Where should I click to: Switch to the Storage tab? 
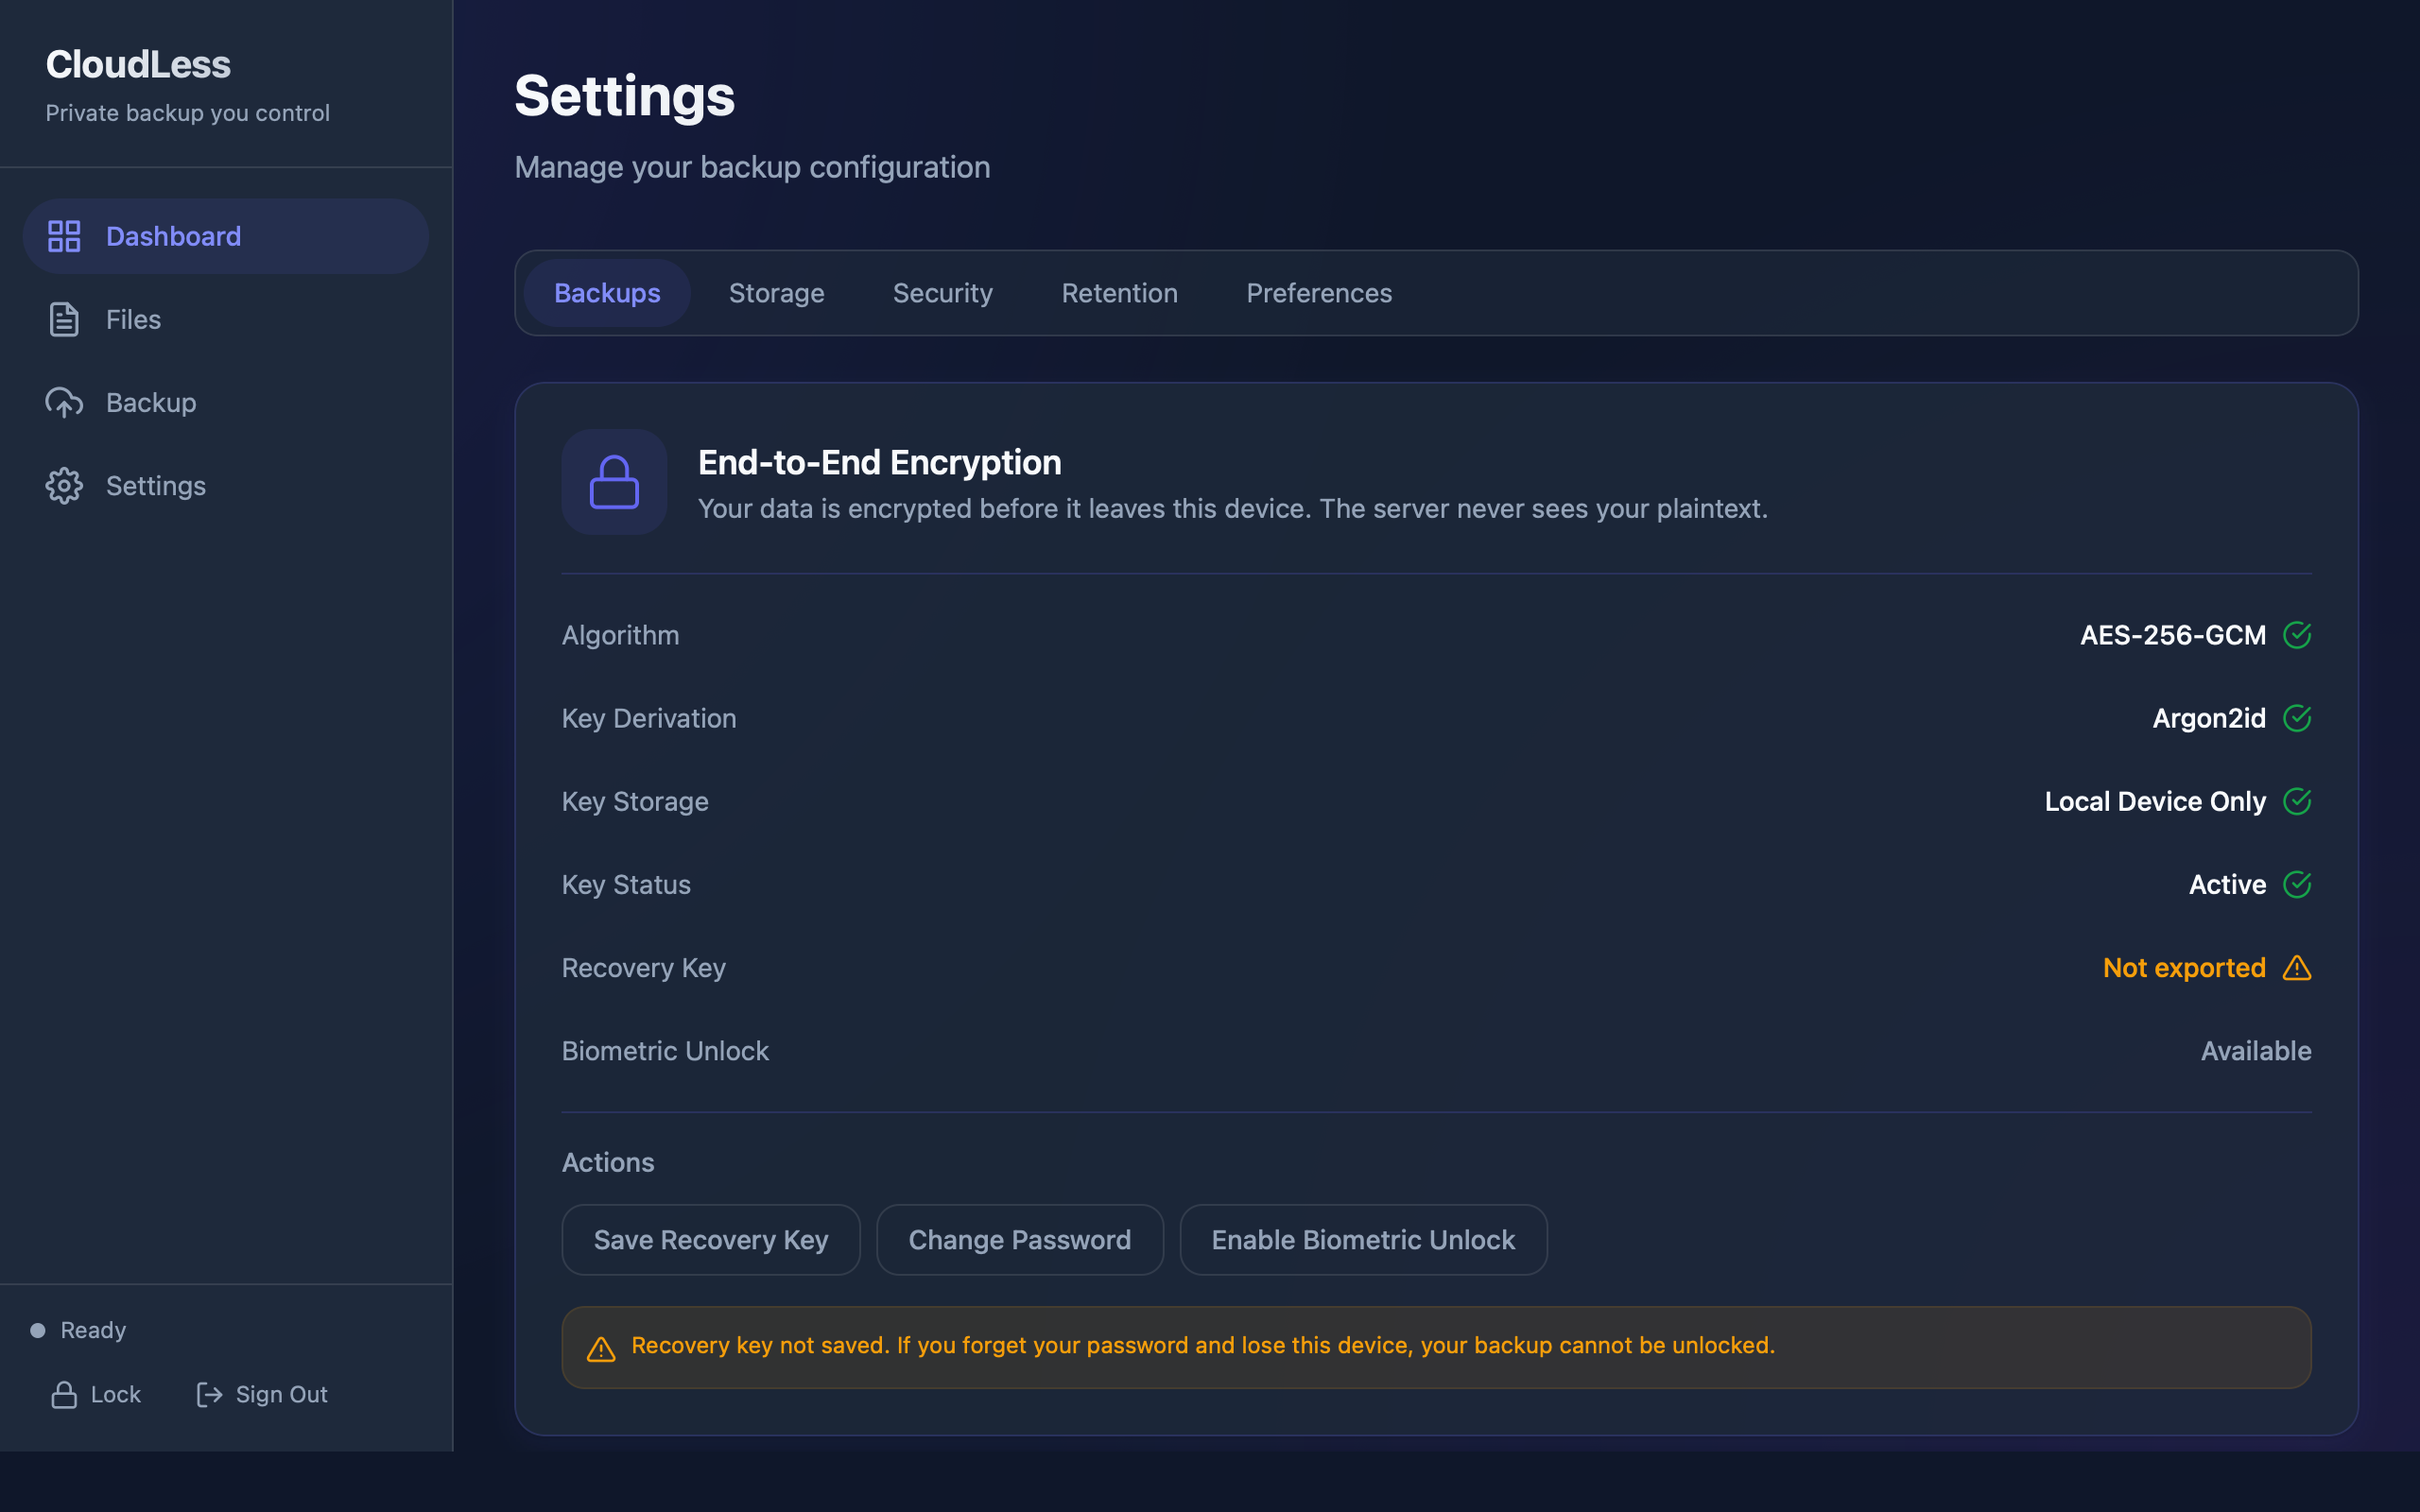(776, 293)
